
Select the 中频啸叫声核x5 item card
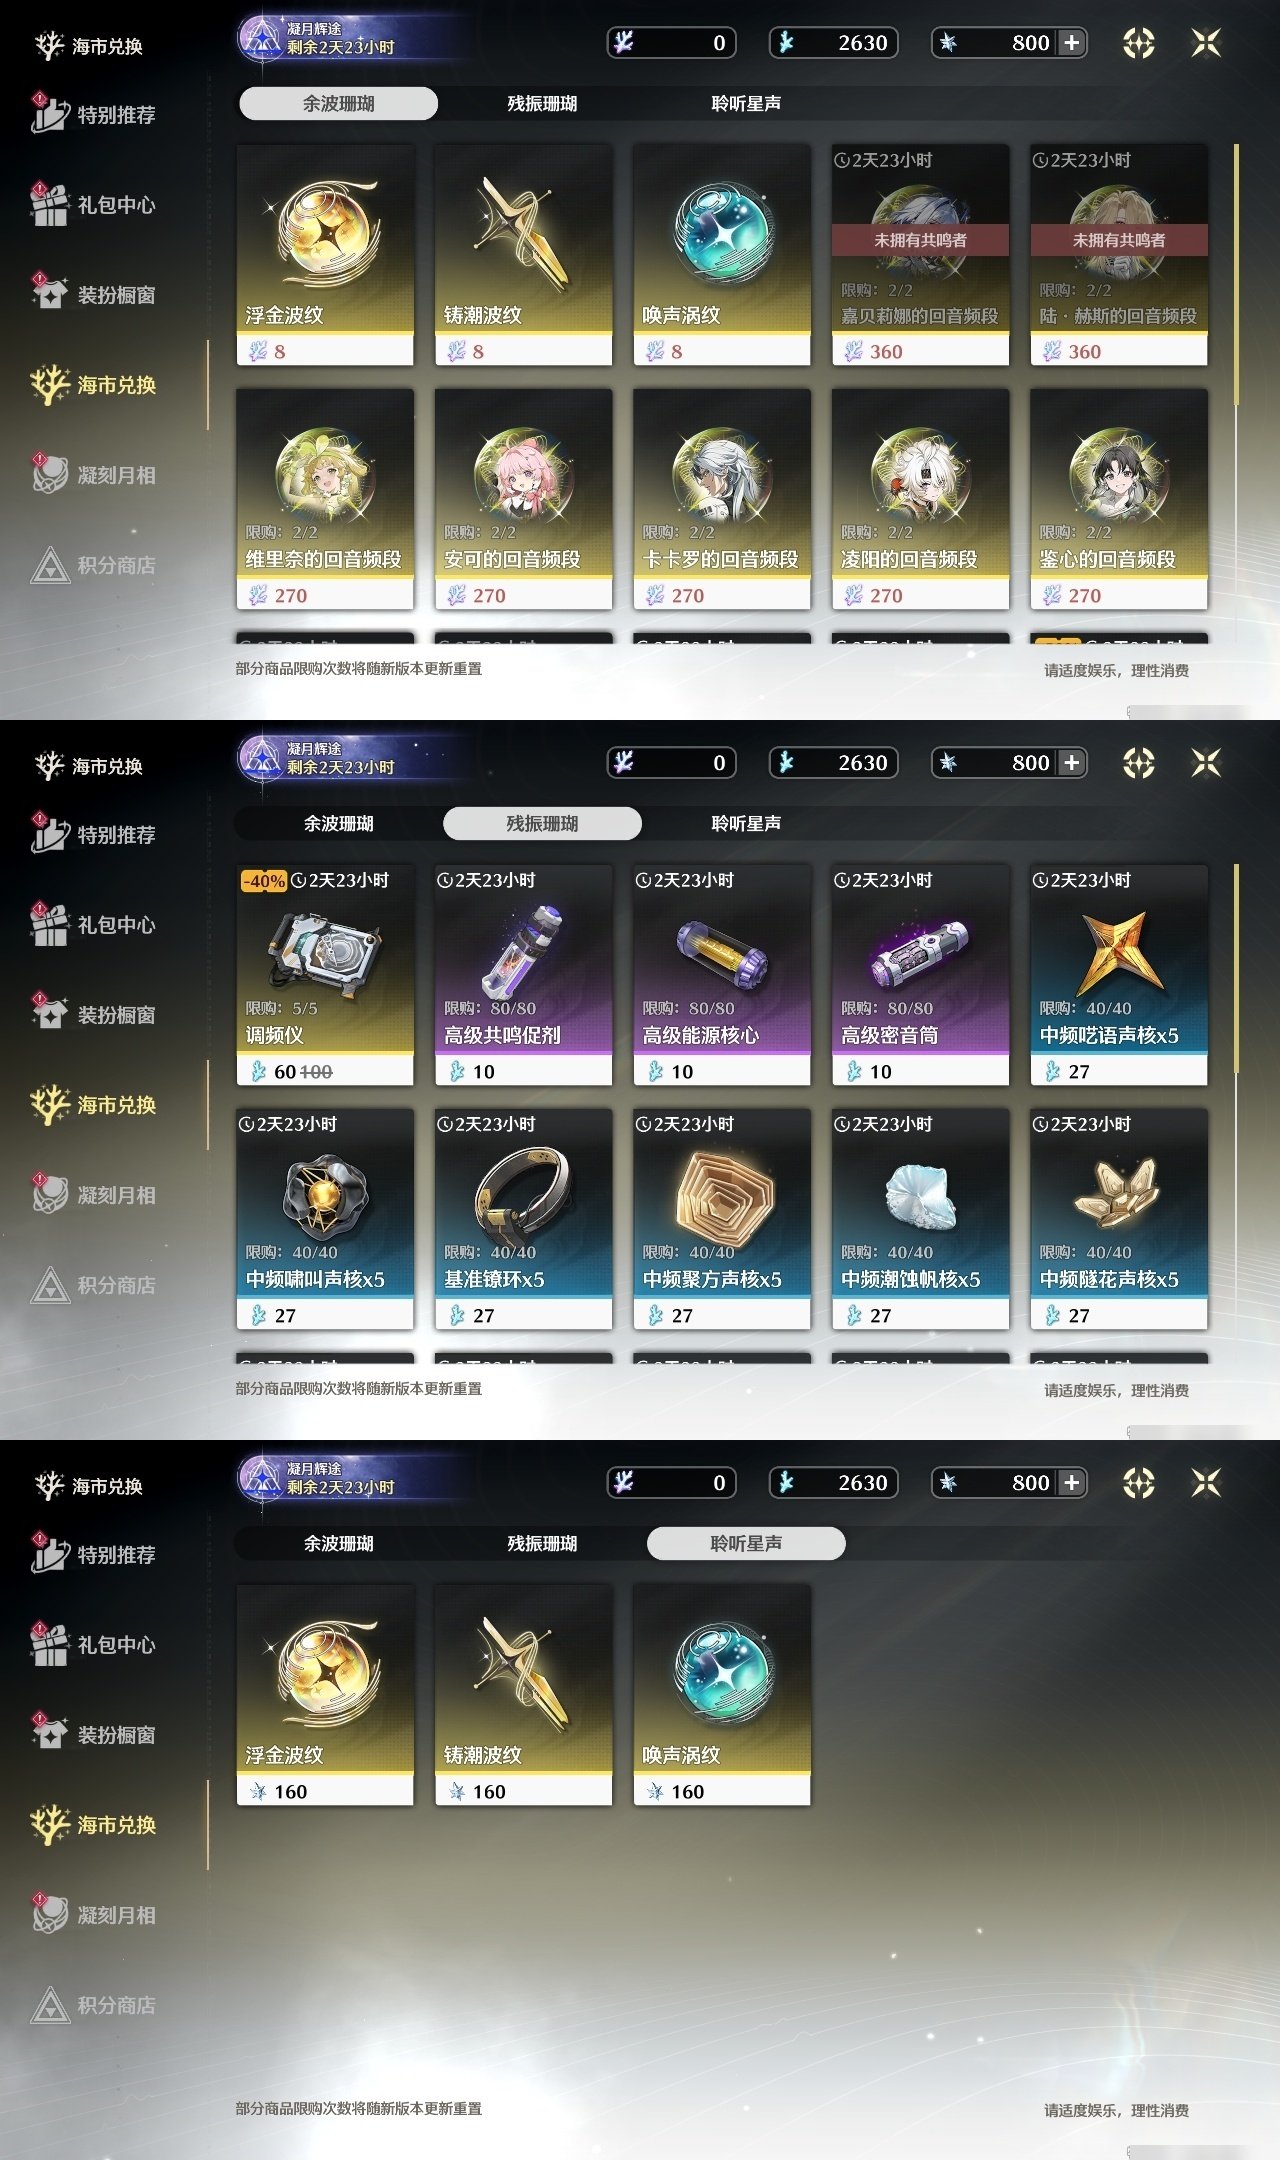(x=325, y=1219)
